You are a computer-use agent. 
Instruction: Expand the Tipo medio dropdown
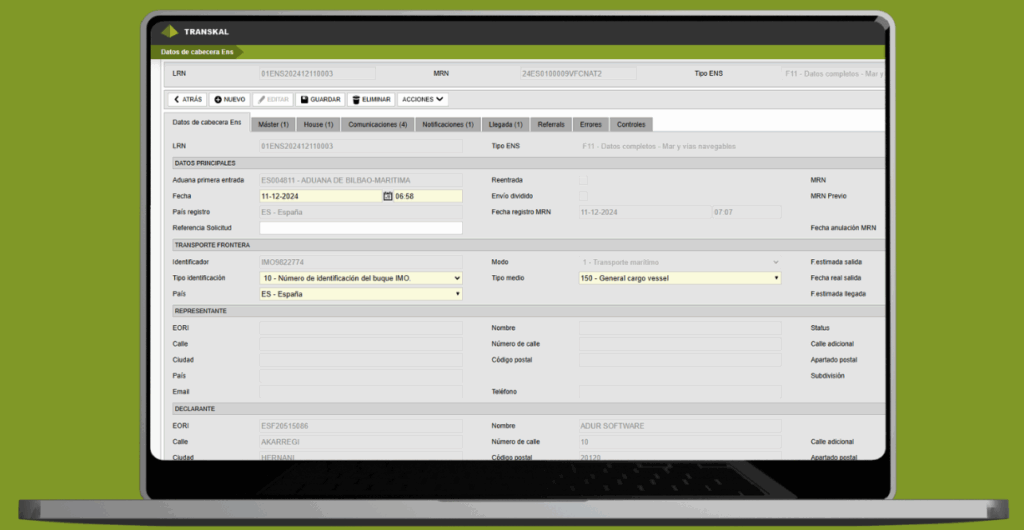point(680,278)
